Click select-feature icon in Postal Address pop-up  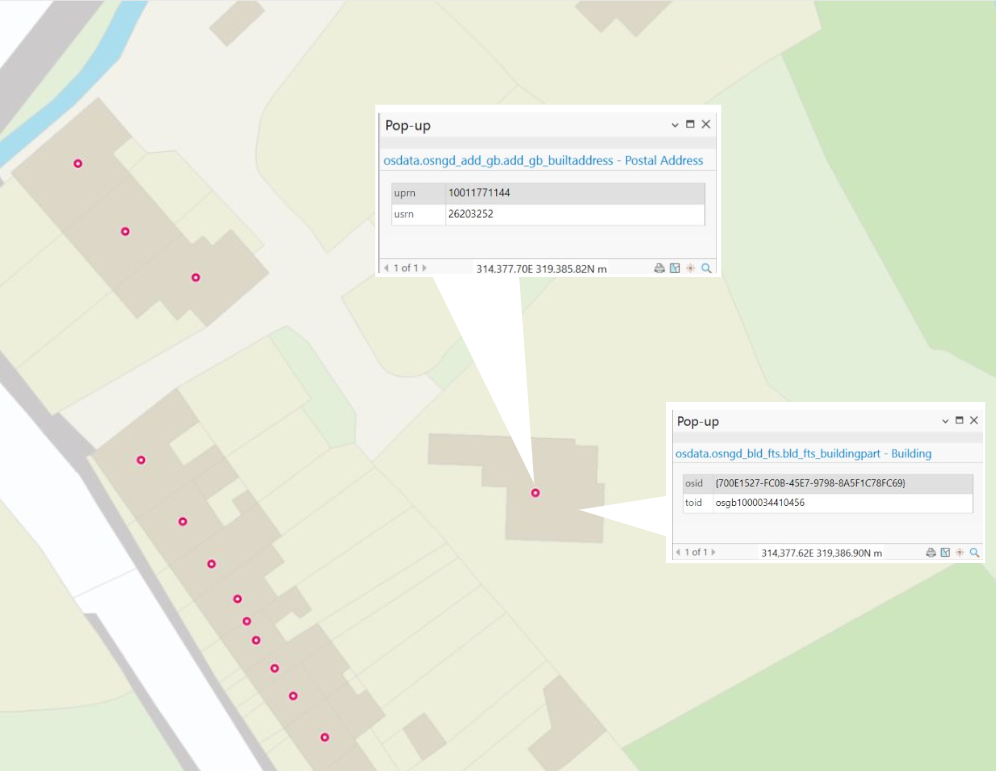(x=675, y=268)
